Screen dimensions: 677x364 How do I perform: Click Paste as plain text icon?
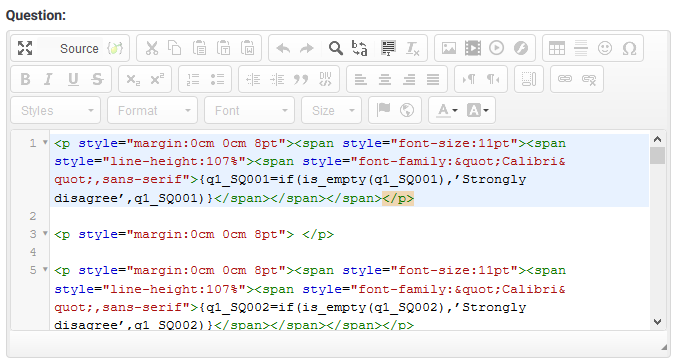pos(224,48)
